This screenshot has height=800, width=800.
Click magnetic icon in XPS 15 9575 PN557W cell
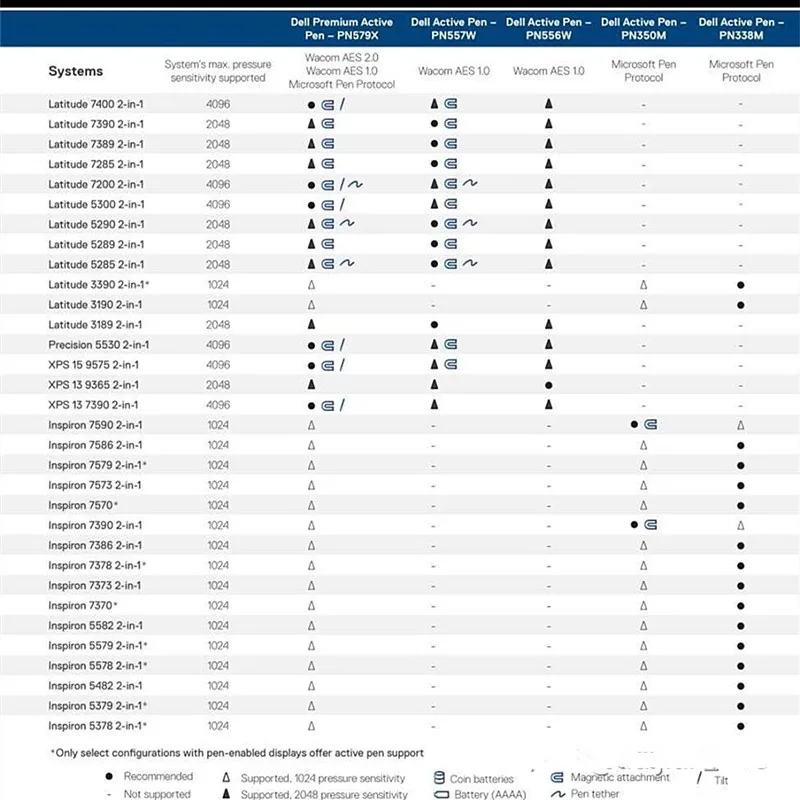[x=451, y=364]
